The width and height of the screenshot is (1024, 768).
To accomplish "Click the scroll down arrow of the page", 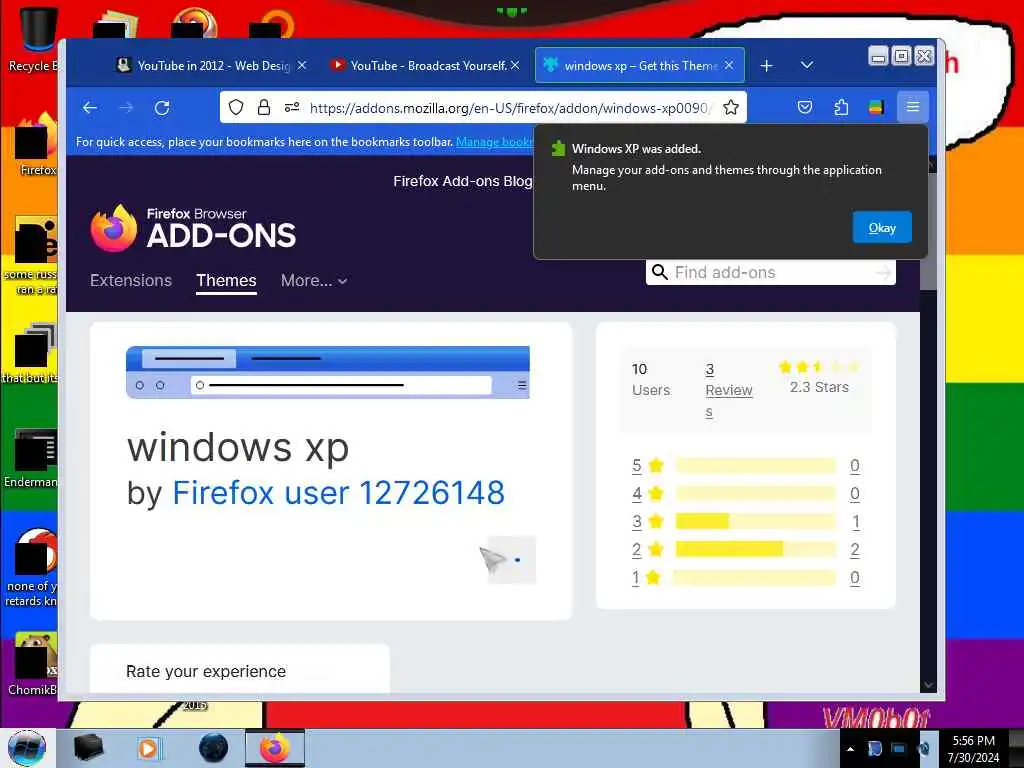I will [928, 685].
